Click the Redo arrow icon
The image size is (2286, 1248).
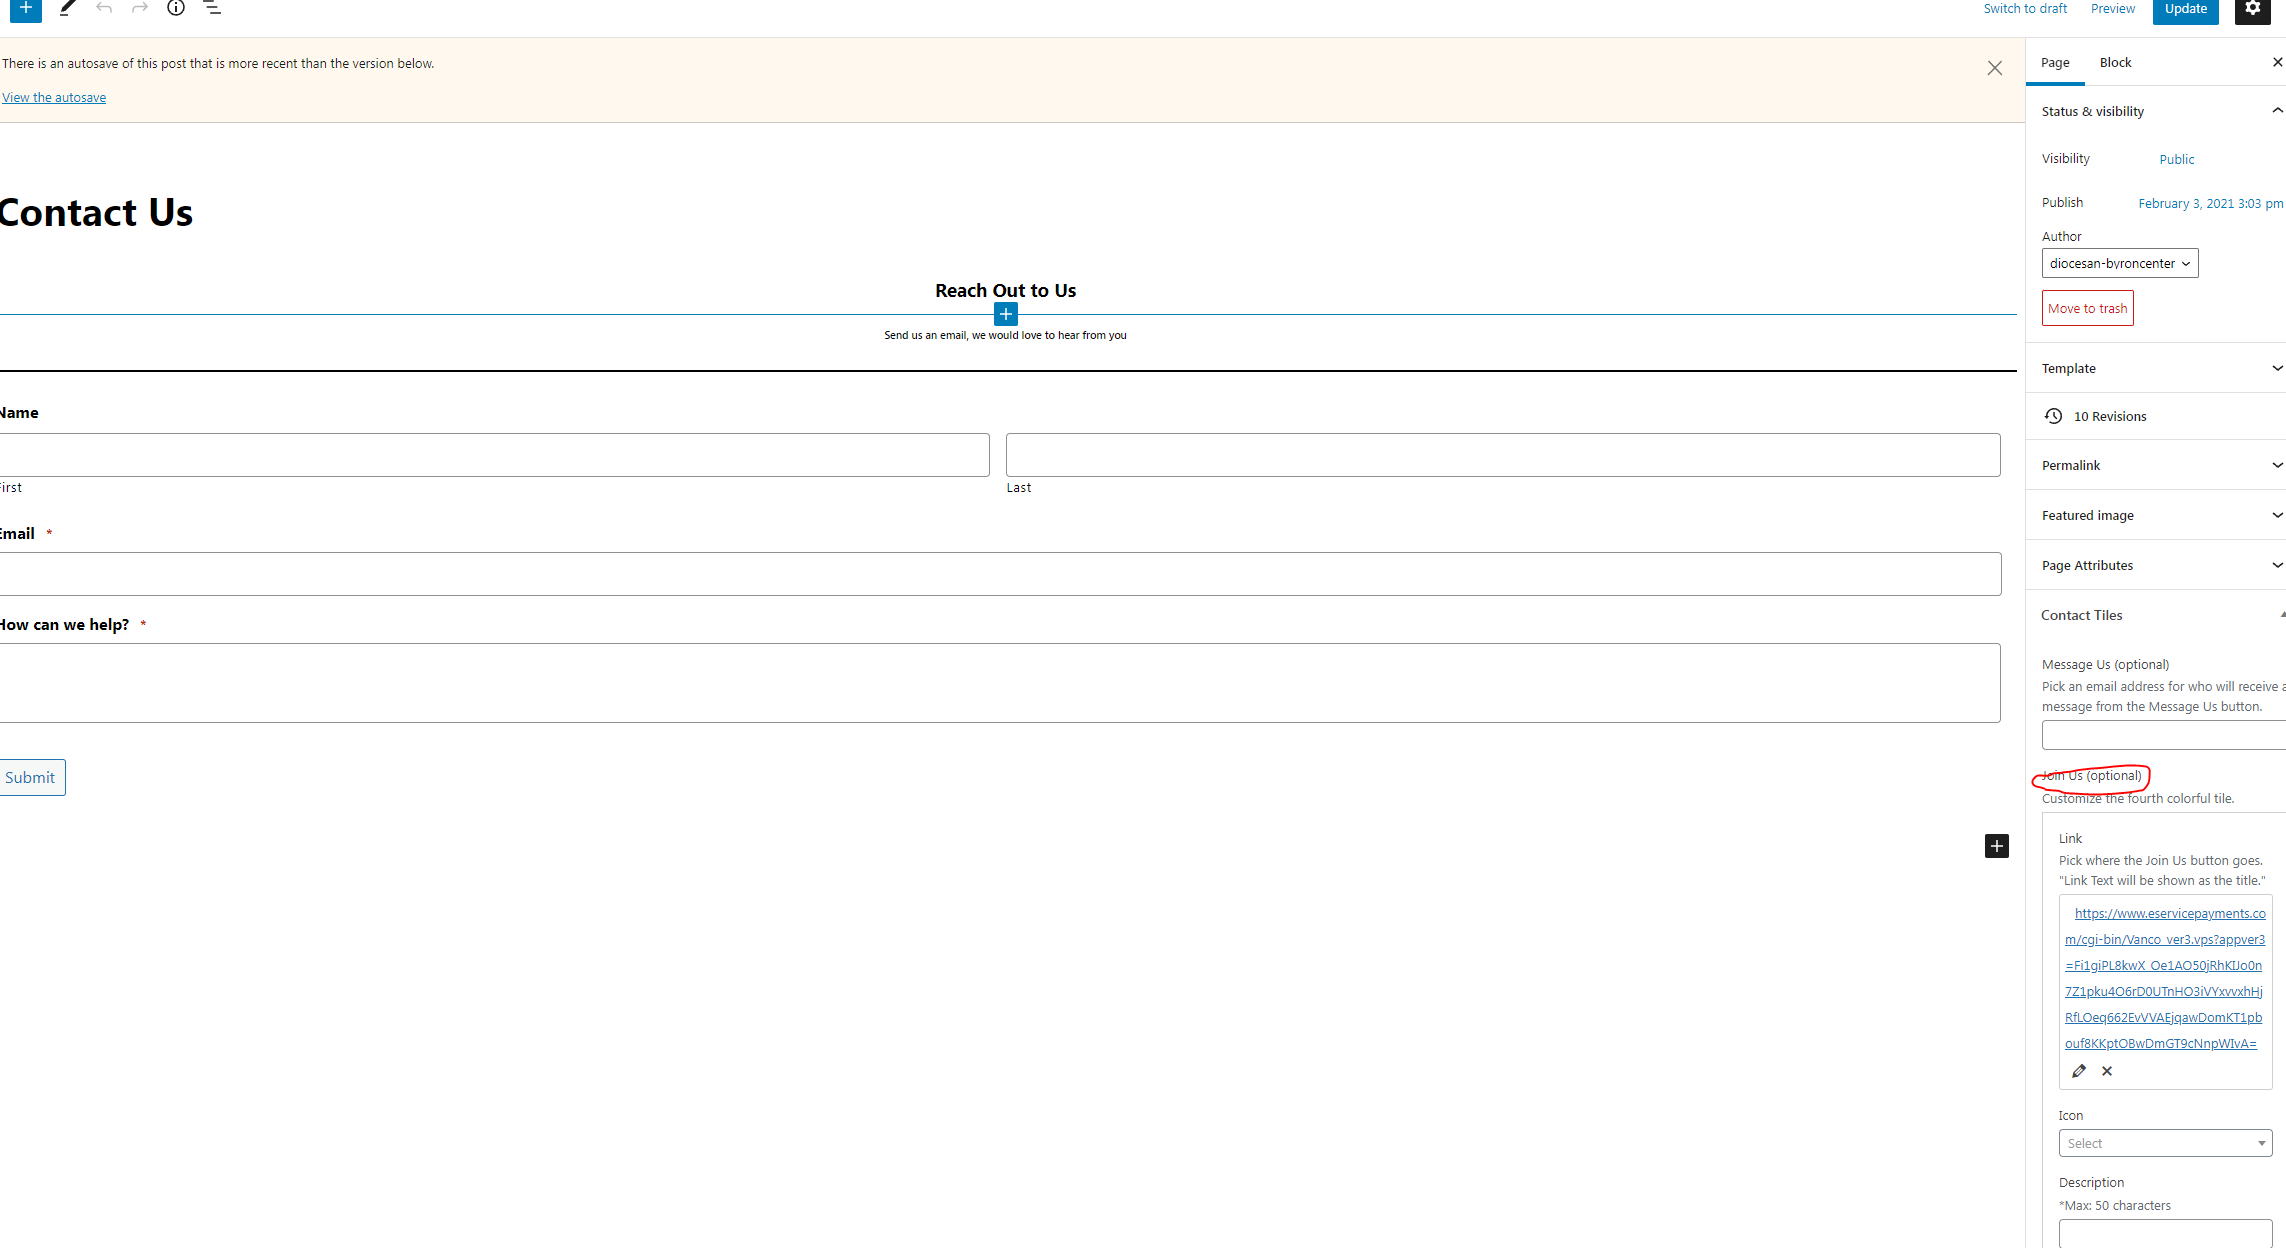click(x=140, y=8)
